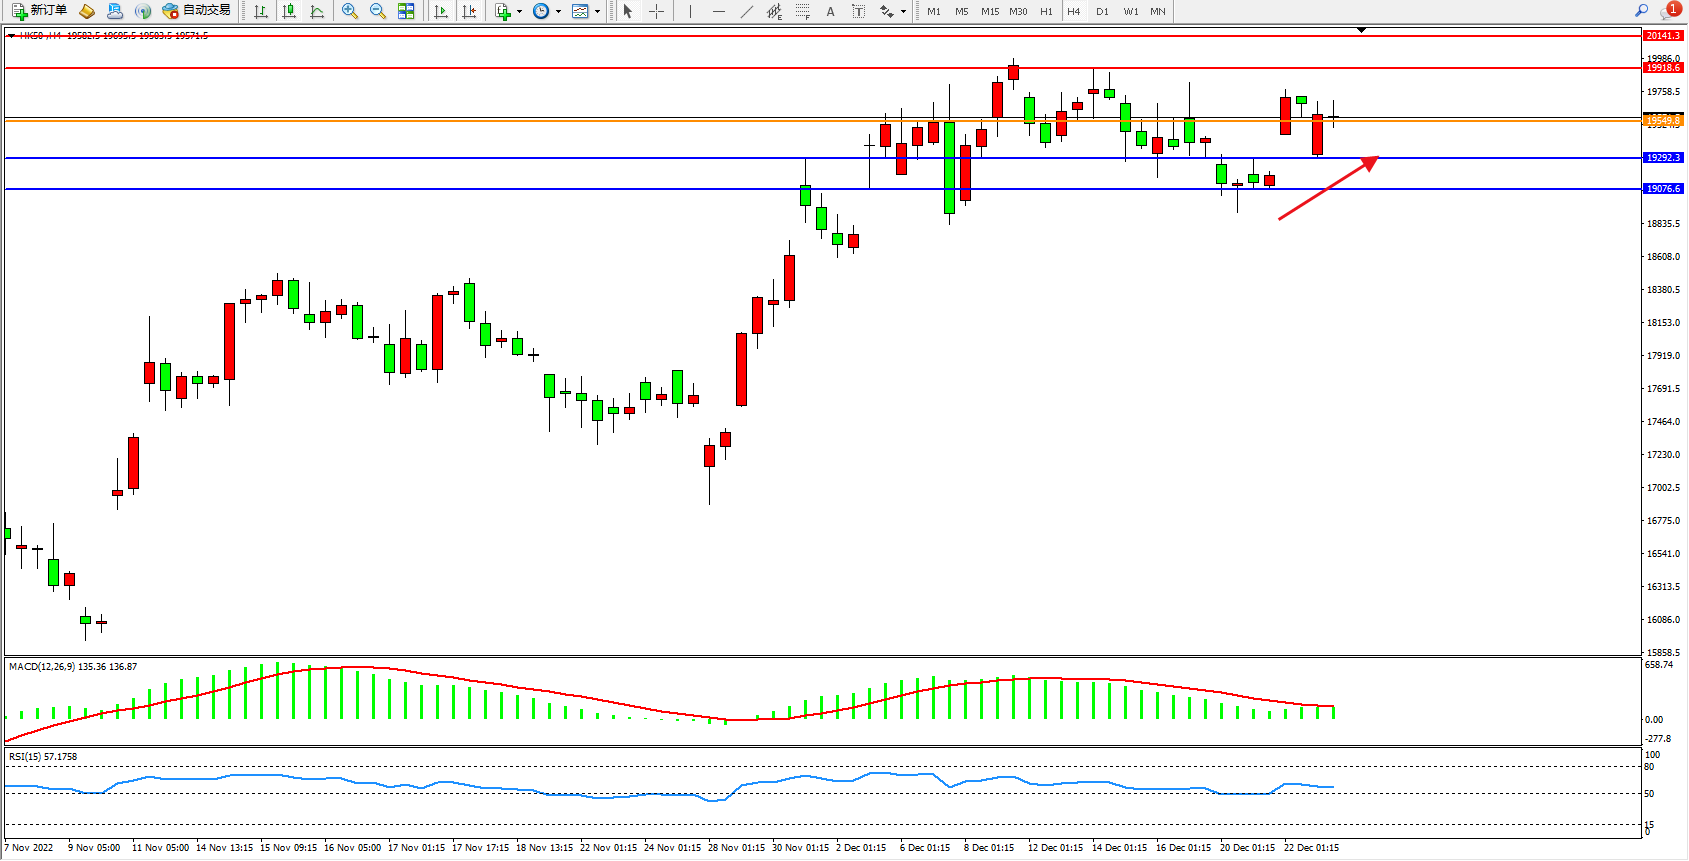Pick the horizontal line drawing tool

718,11
